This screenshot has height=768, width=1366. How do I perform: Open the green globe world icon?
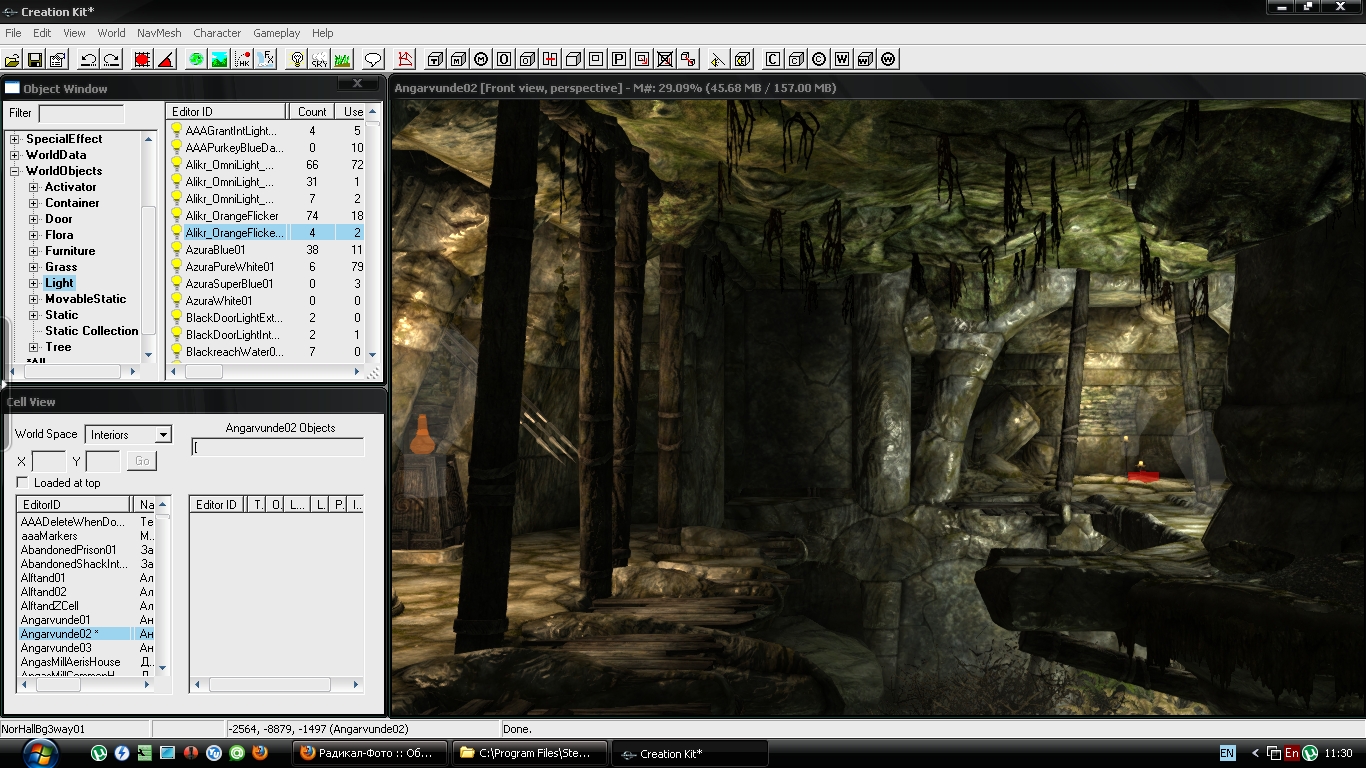tap(196, 59)
